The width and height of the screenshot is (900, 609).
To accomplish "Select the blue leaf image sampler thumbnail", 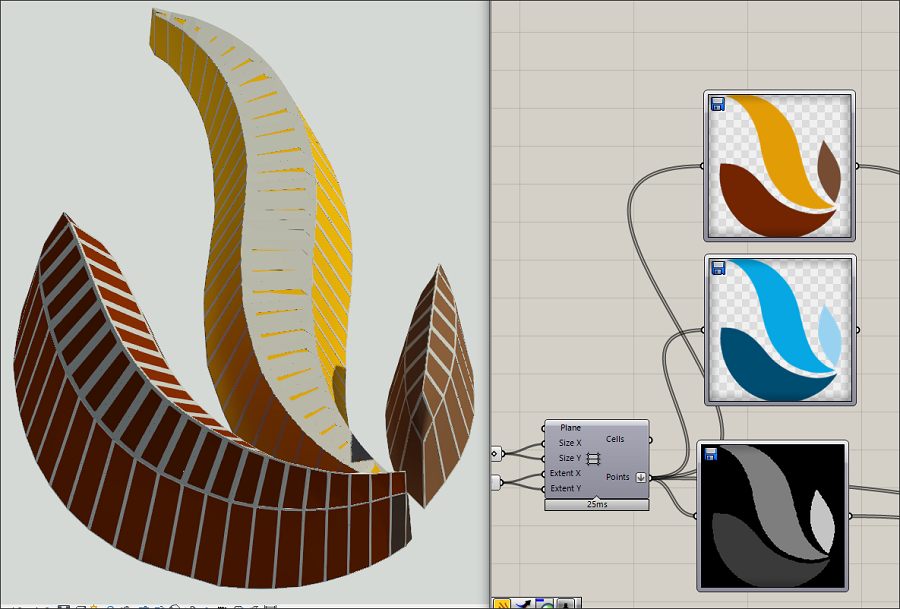I will coord(780,330).
